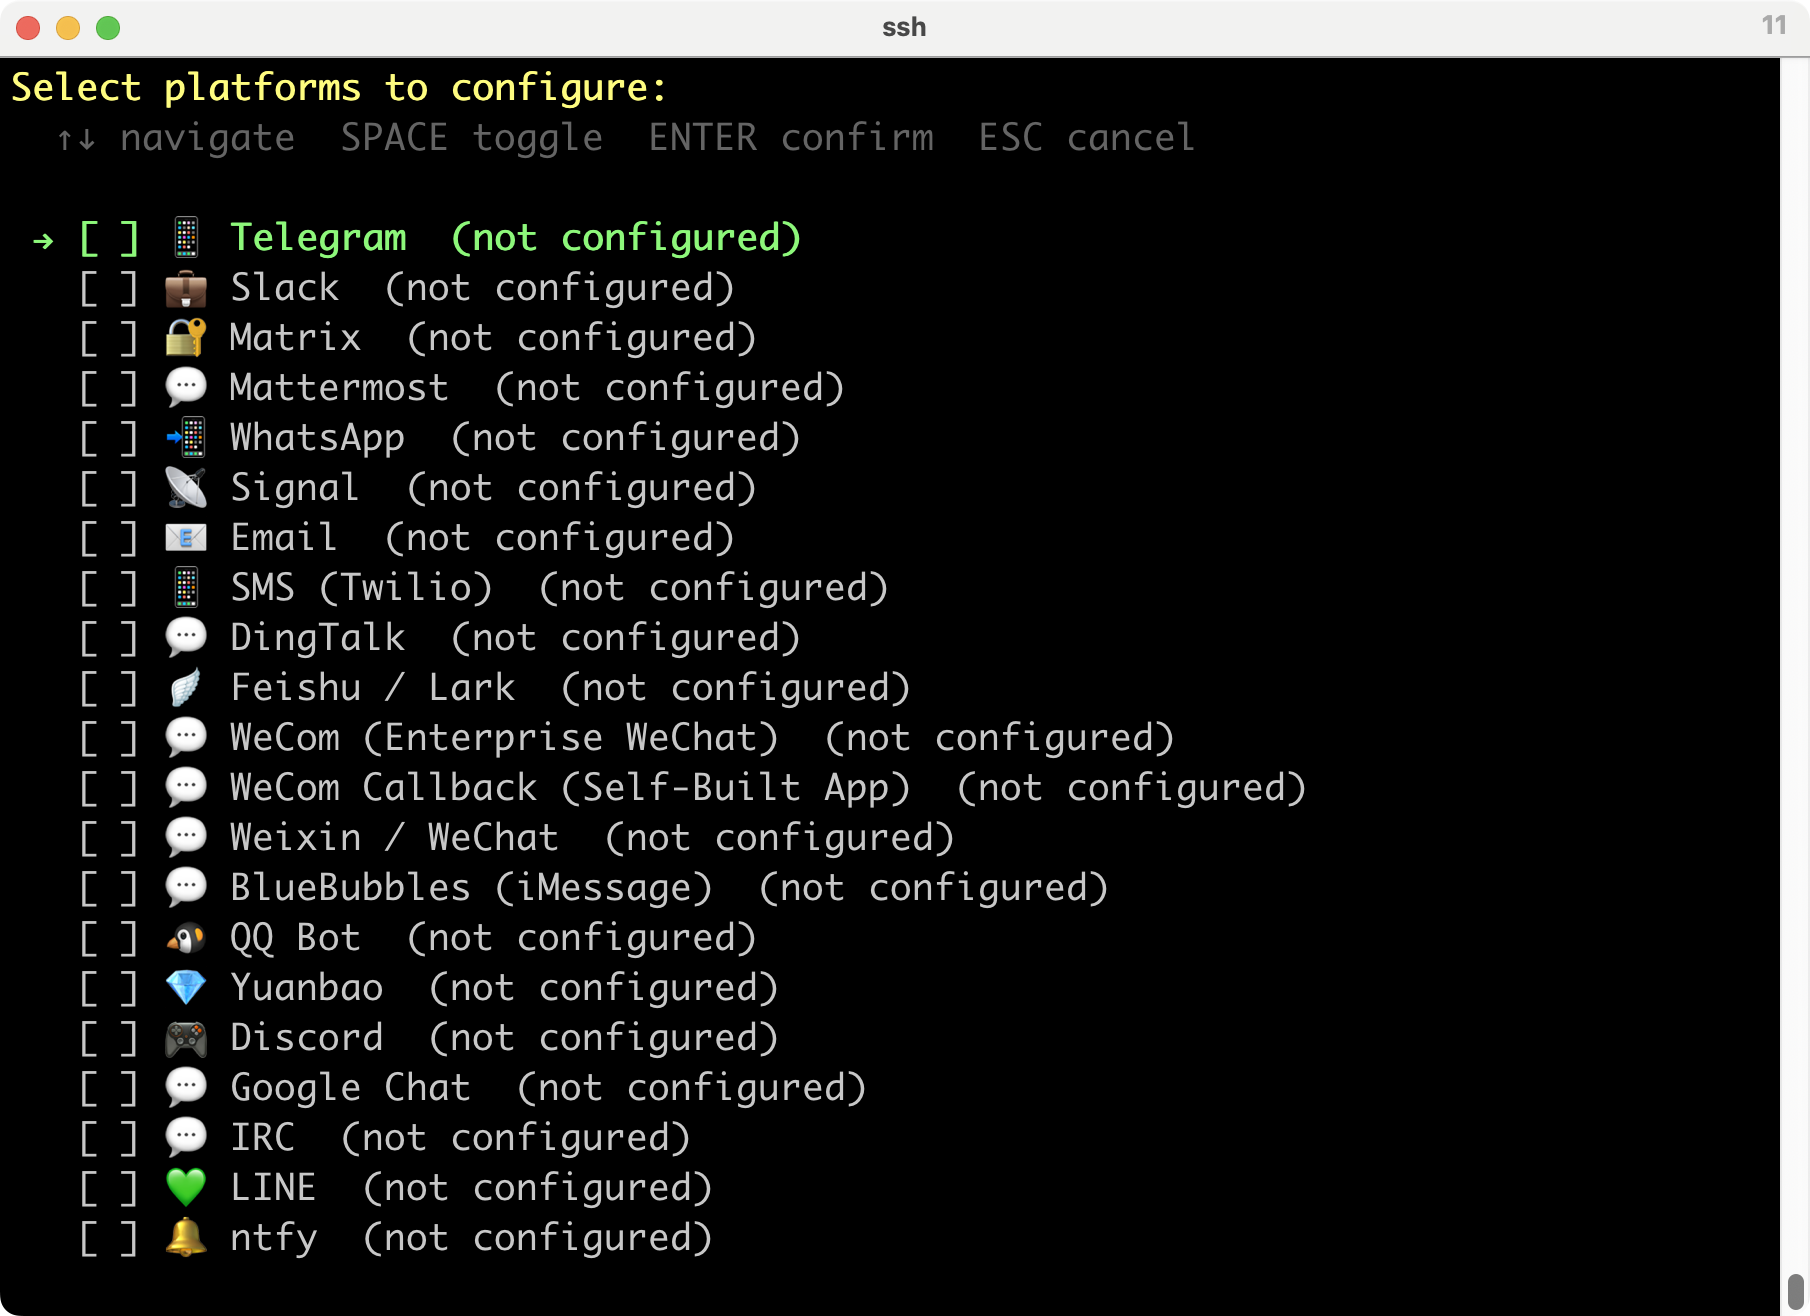The width and height of the screenshot is (1810, 1316).
Task: Click the blue gem icon beside Yuanbao
Action: [x=186, y=988]
